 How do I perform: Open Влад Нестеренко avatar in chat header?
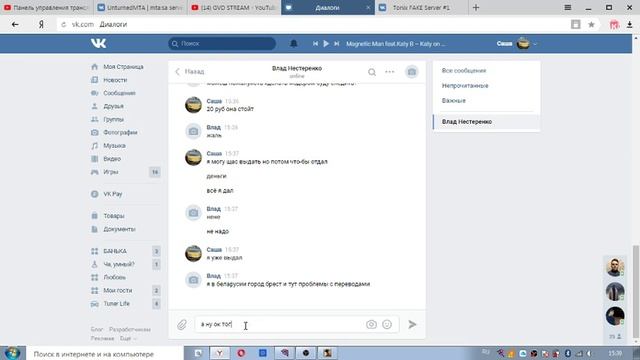pyautogui.click(x=411, y=72)
